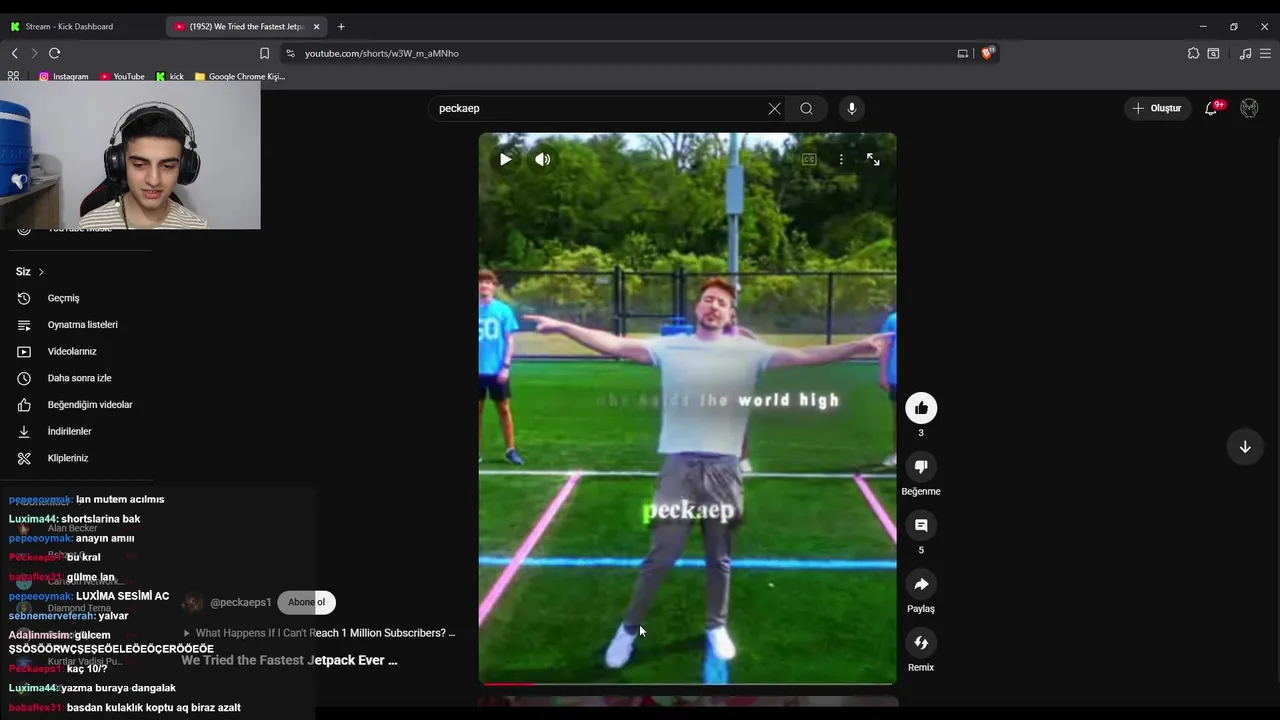This screenshot has width=1280, height=720.
Task: Mute the short's audio
Action: 542,159
